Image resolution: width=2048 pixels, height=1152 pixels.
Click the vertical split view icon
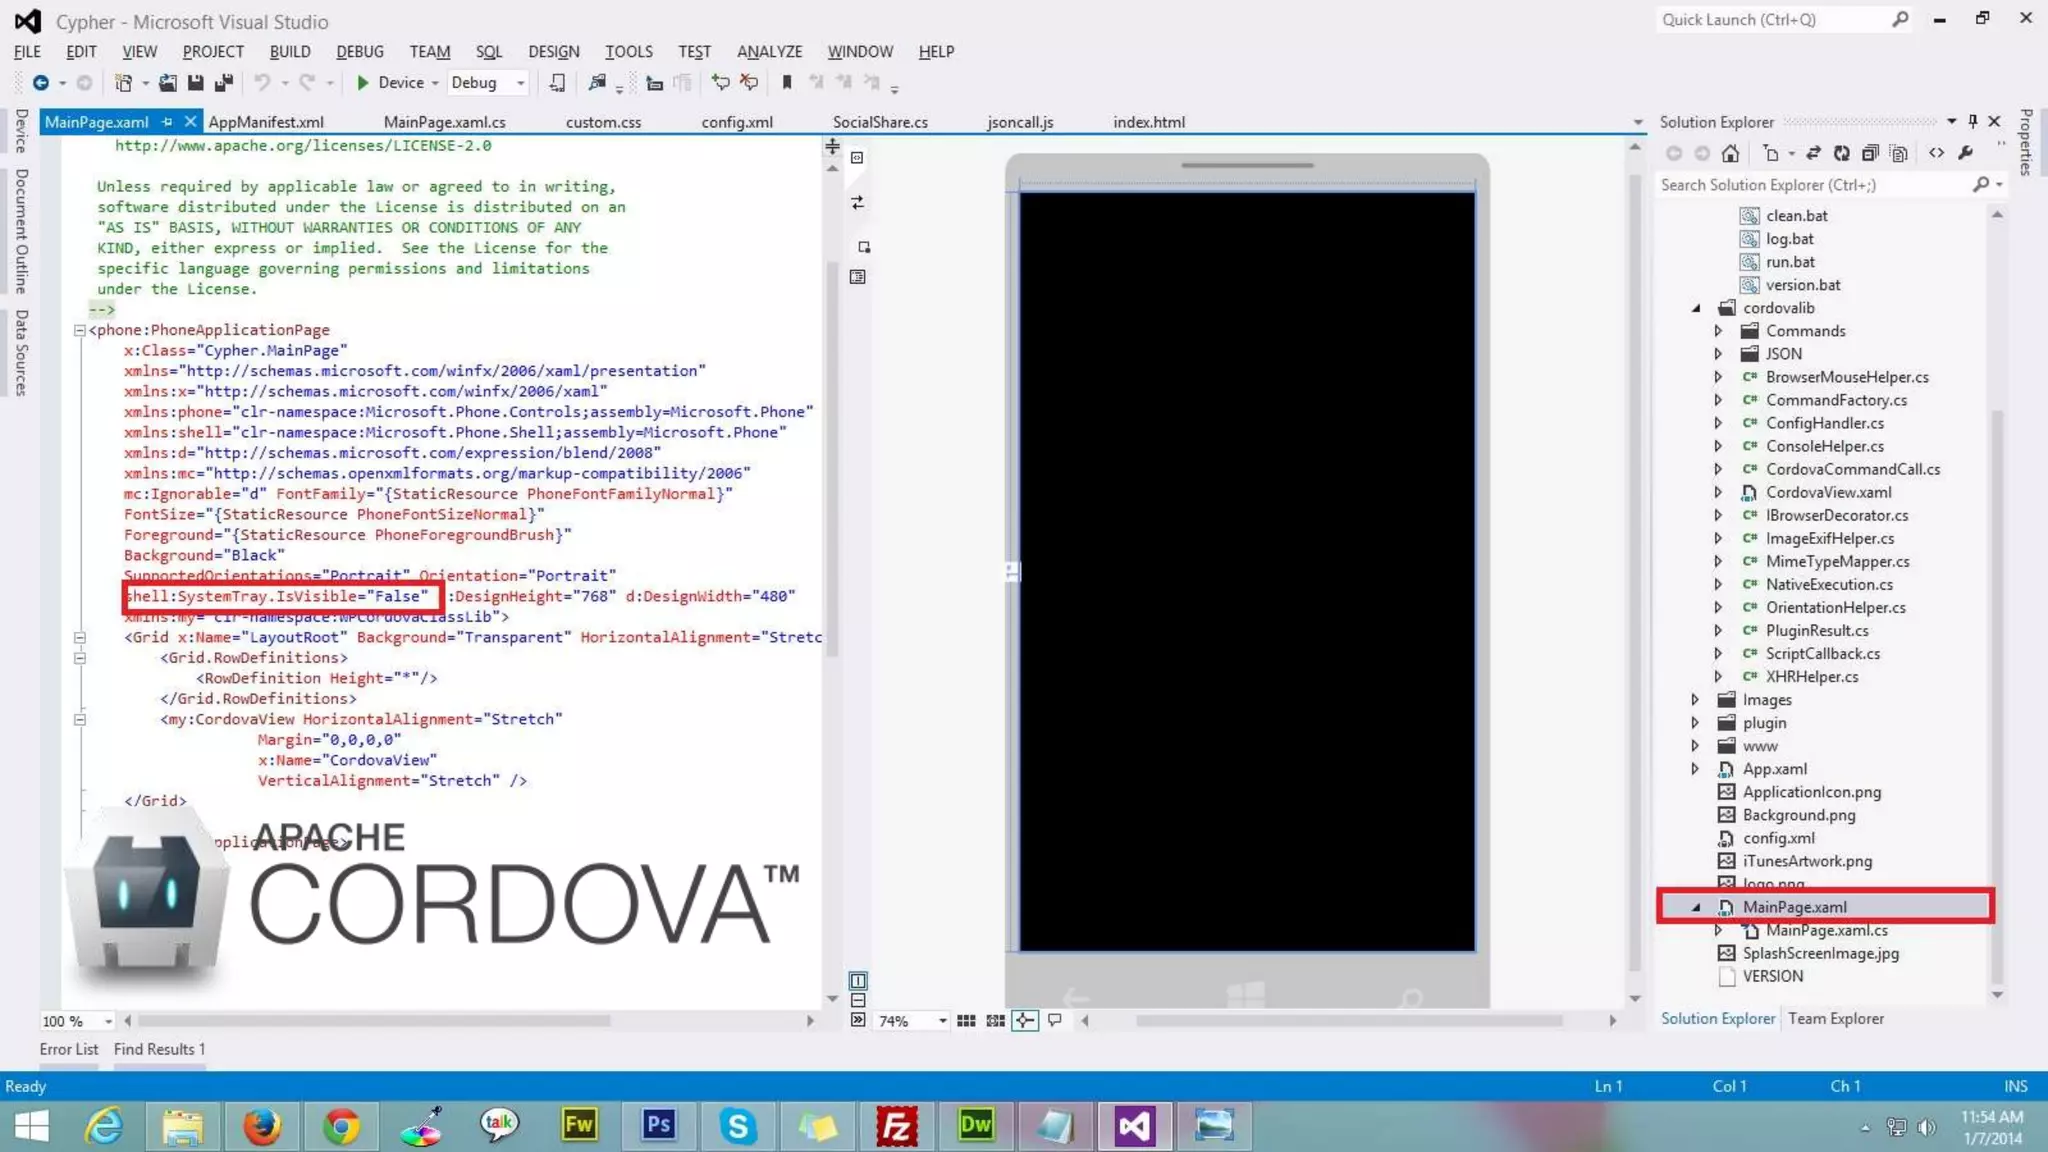click(x=858, y=980)
